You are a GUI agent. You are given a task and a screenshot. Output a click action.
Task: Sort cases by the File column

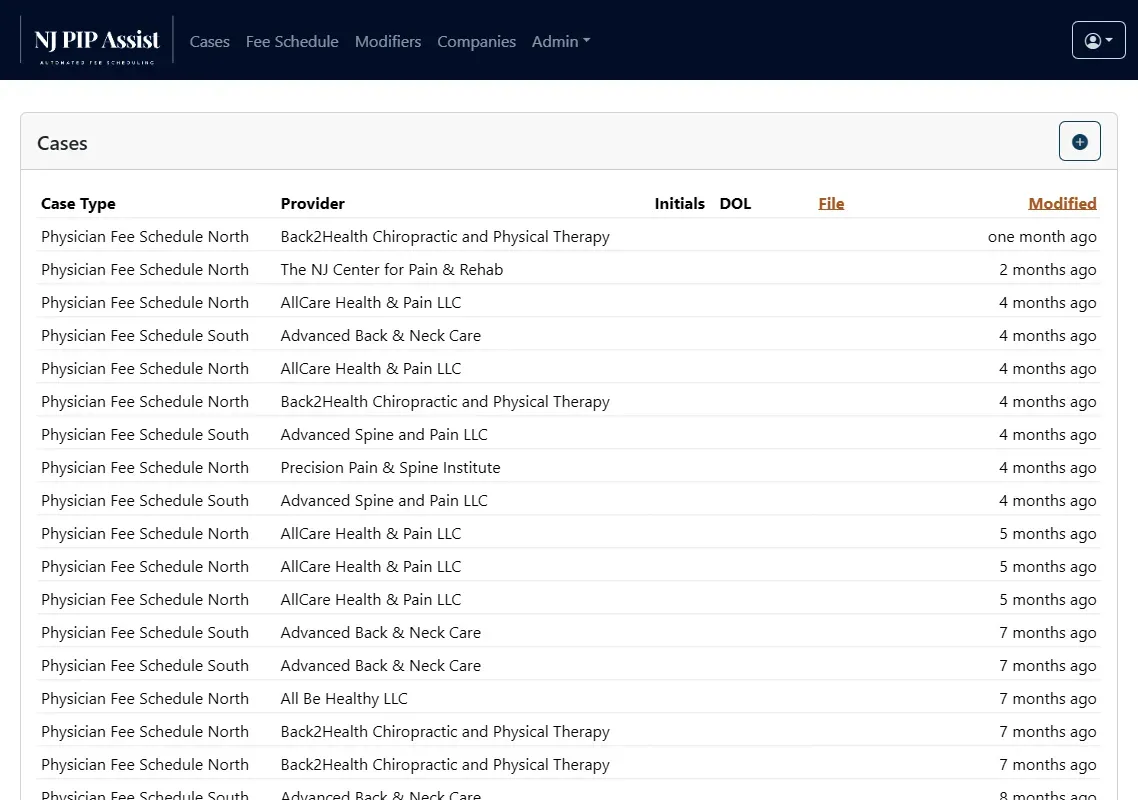831,203
